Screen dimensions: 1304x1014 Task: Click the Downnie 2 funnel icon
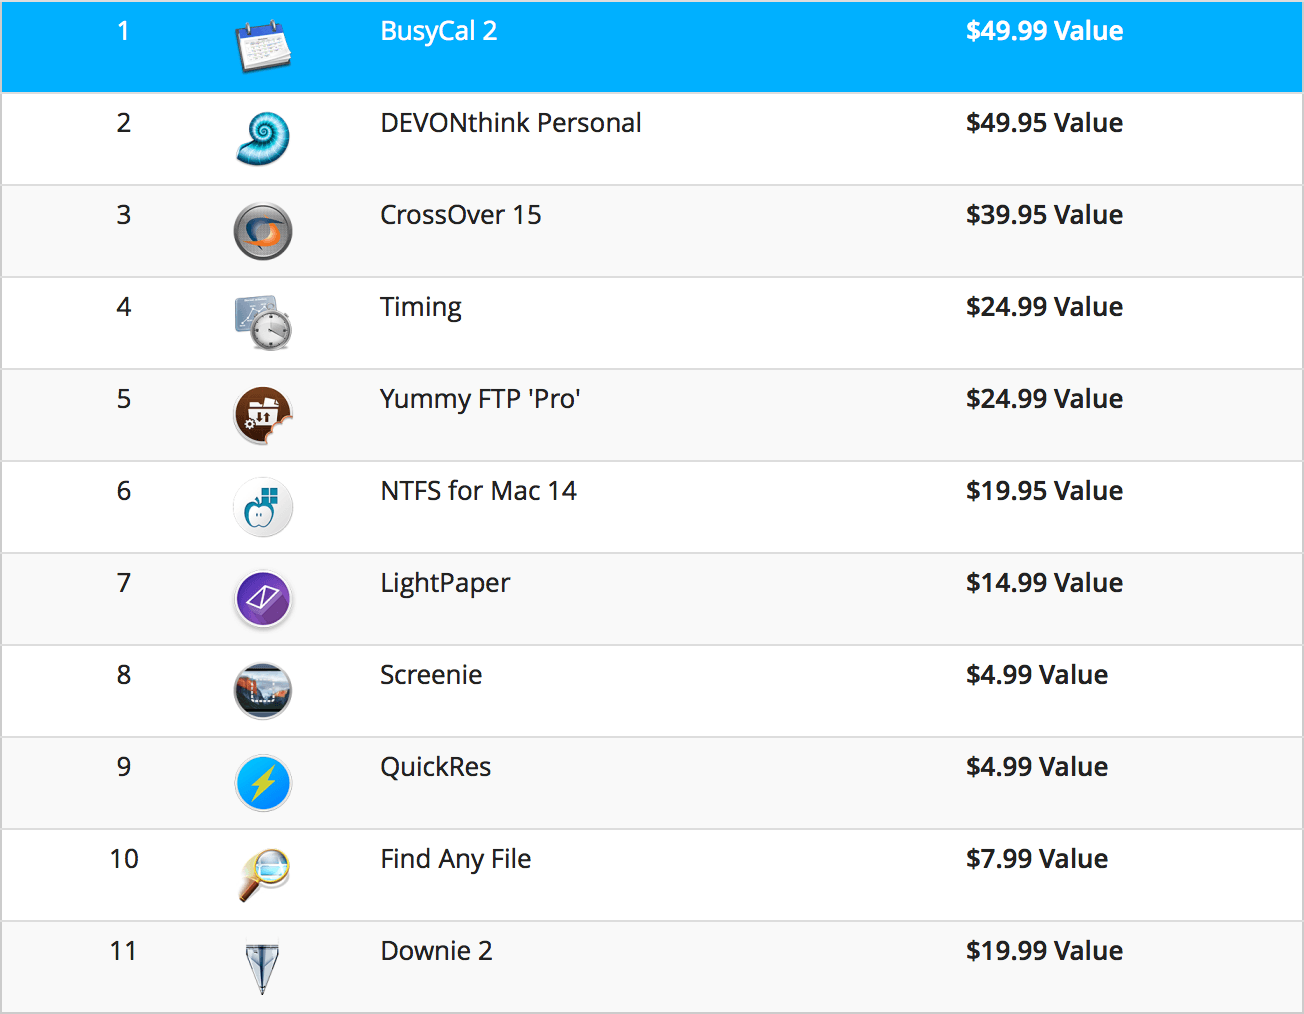pyautogui.click(x=263, y=968)
